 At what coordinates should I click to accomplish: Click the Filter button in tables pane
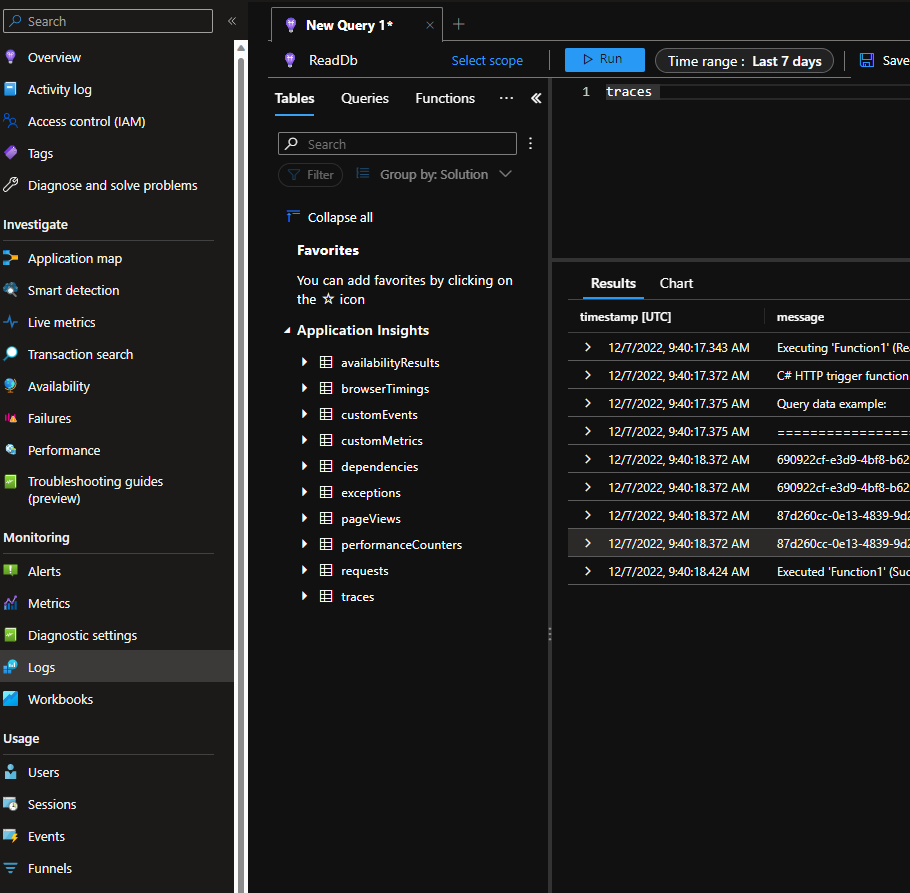310,175
